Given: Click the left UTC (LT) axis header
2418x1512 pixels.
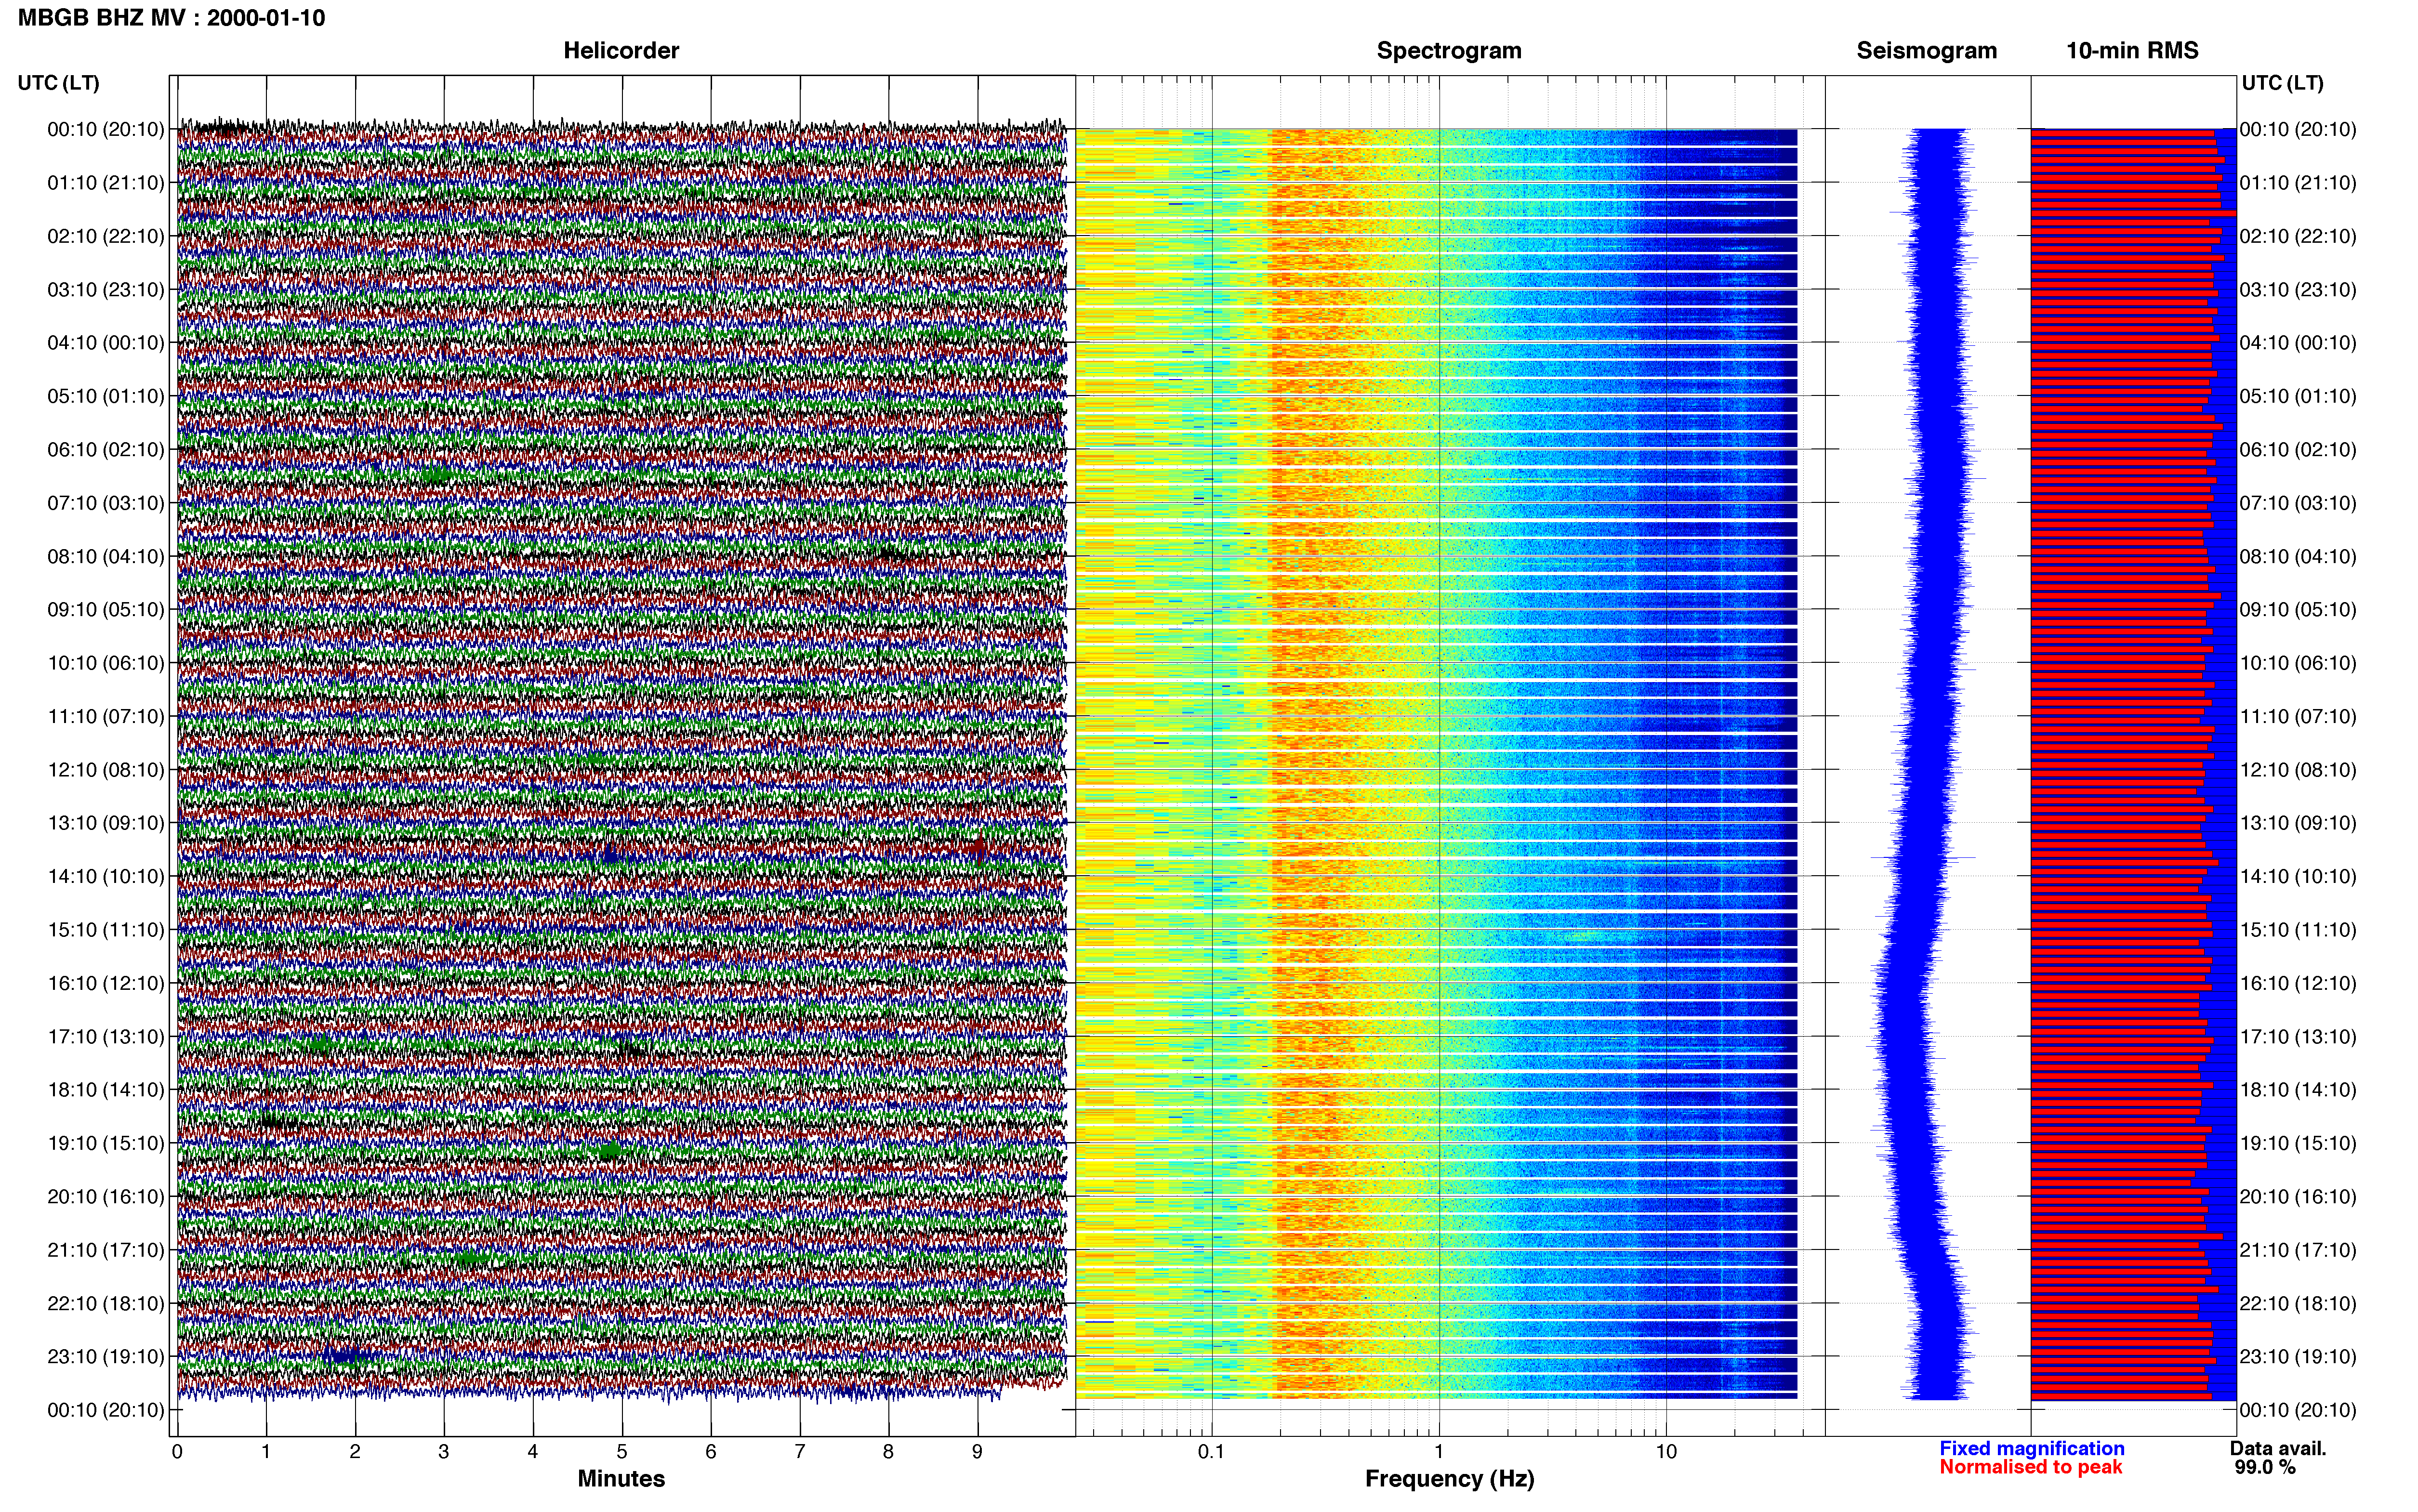Looking at the screenshot, I should 59,83.
